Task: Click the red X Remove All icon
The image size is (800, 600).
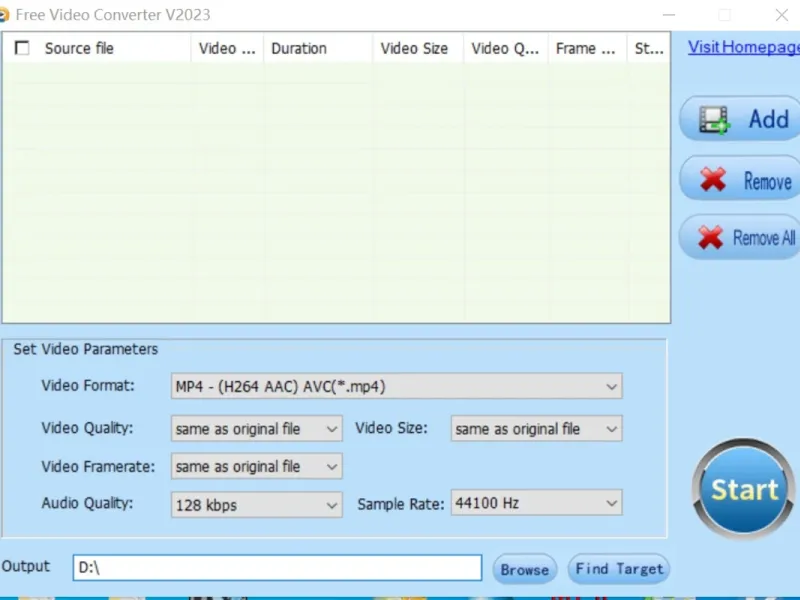Action: pyautogui.click(x=711, y=237)
